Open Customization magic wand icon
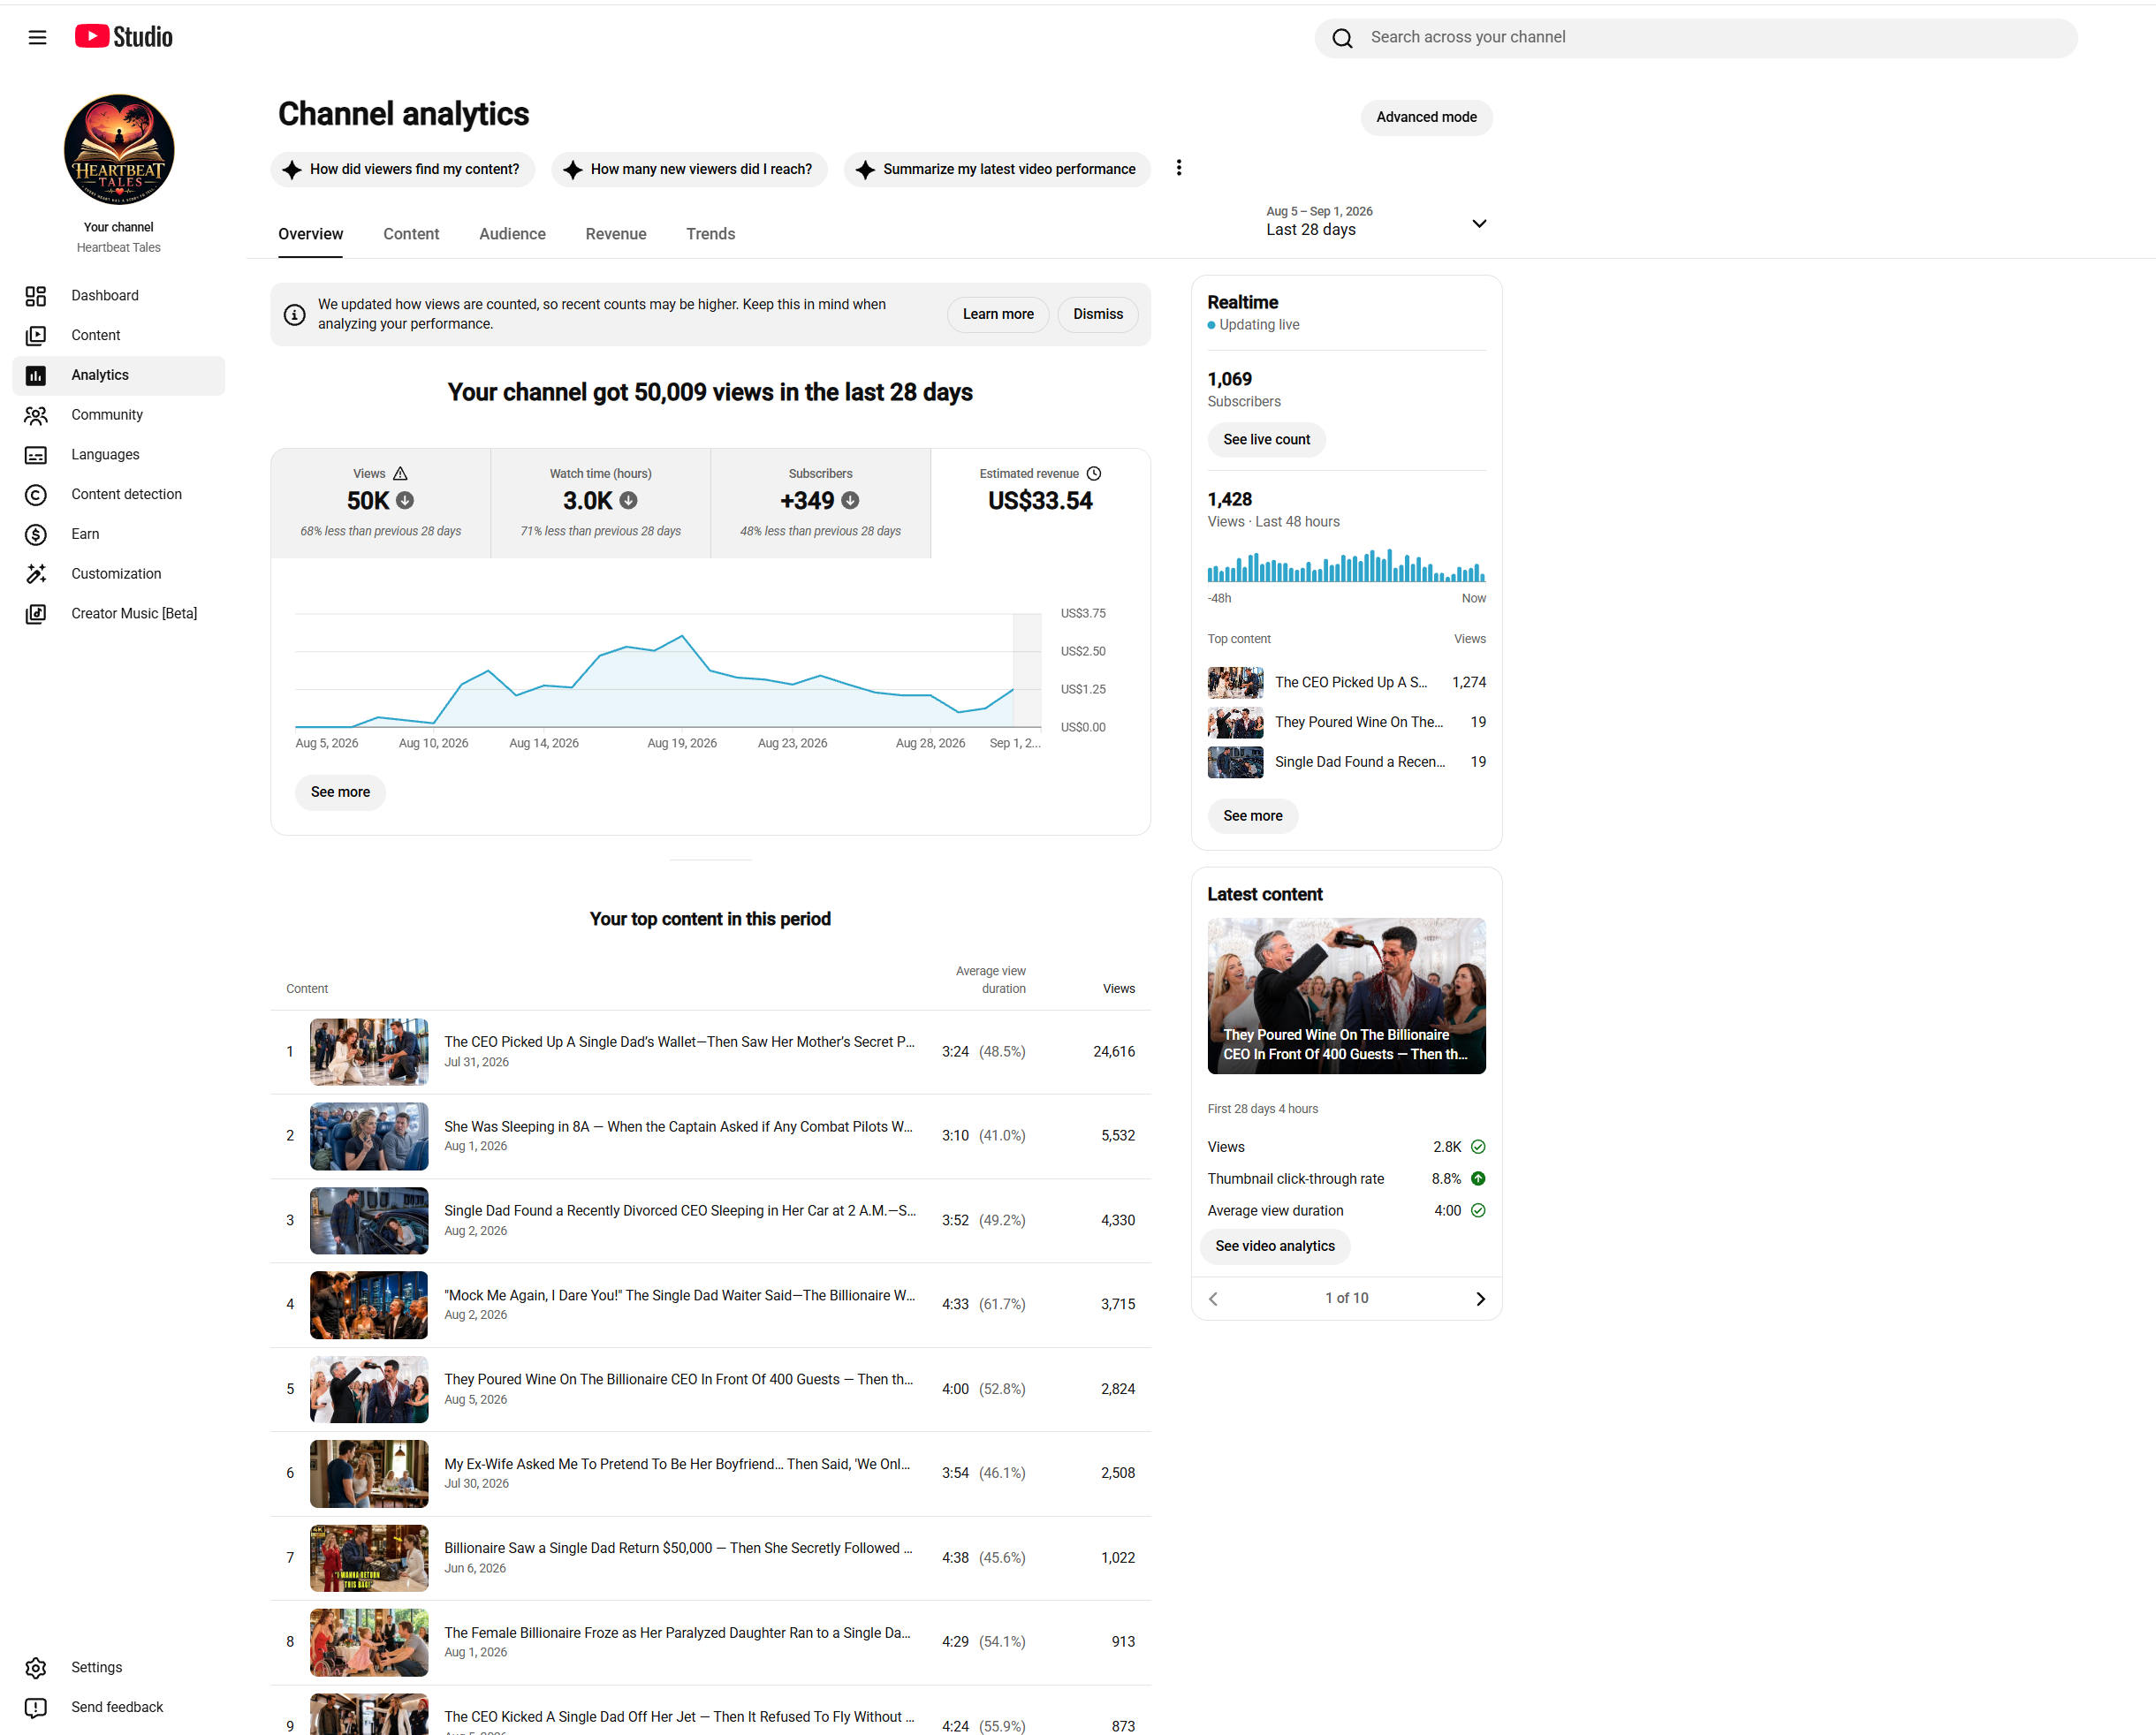Screen dimensions: 2156x1735 click(36, 574)
